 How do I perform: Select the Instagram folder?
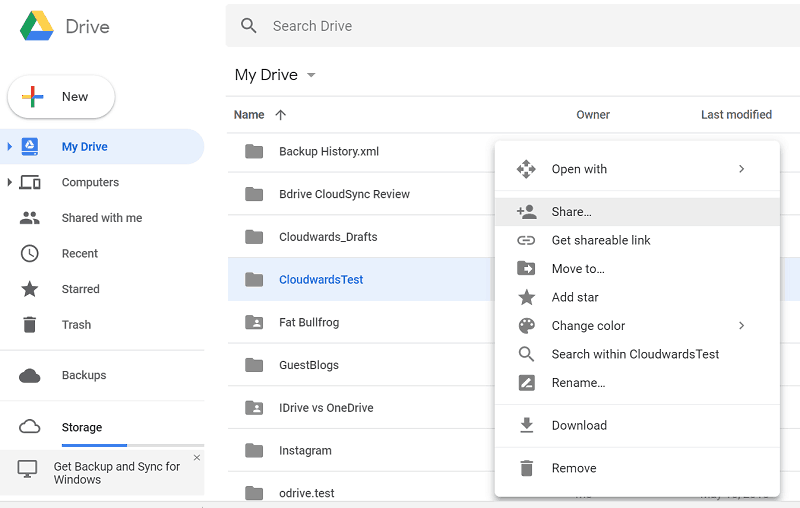click(x=361, y=450)
